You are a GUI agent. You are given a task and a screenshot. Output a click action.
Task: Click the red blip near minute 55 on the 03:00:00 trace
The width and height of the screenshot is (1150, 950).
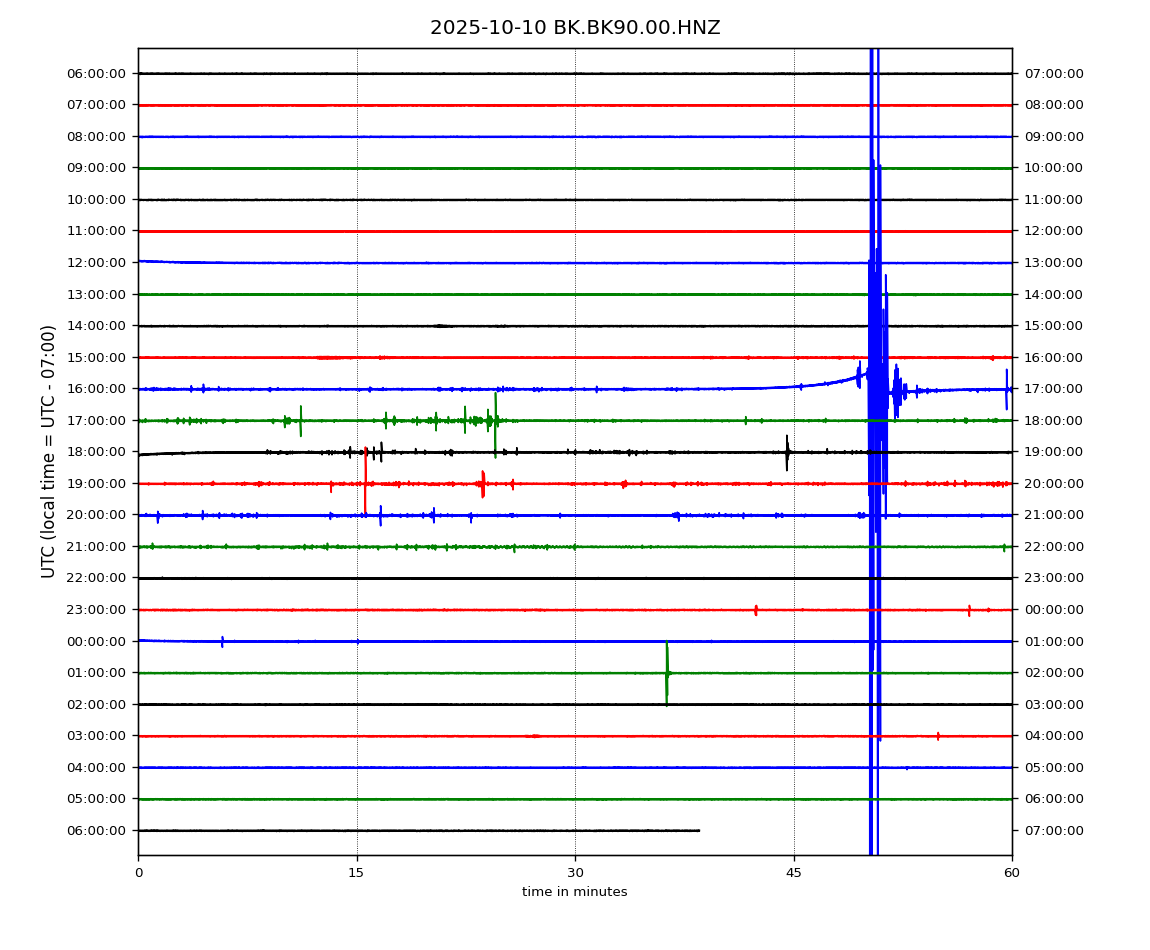[x=938, y=736]
